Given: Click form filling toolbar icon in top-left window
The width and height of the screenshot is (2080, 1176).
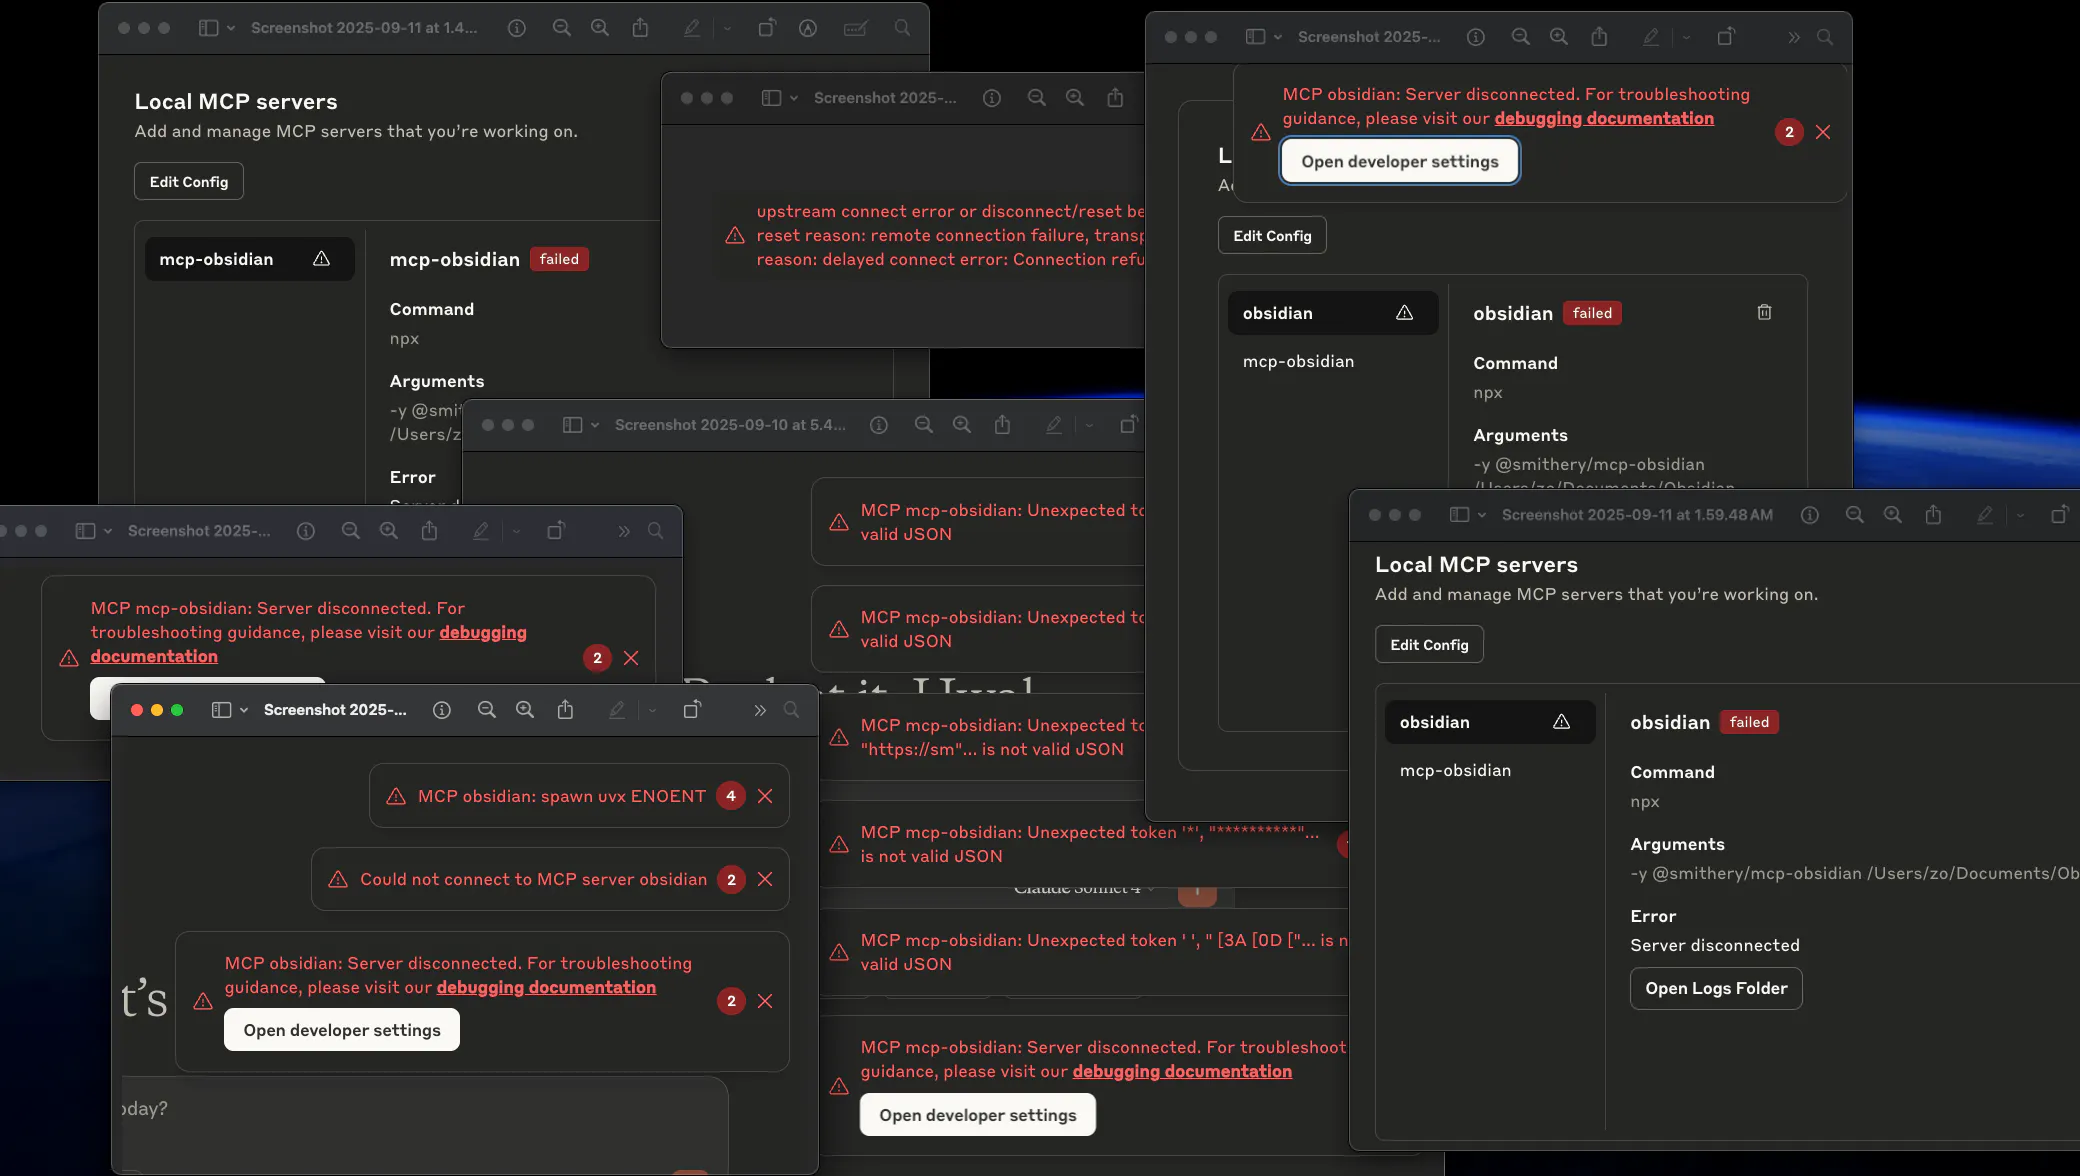Looking at the screenshot, I should point(855,28).
